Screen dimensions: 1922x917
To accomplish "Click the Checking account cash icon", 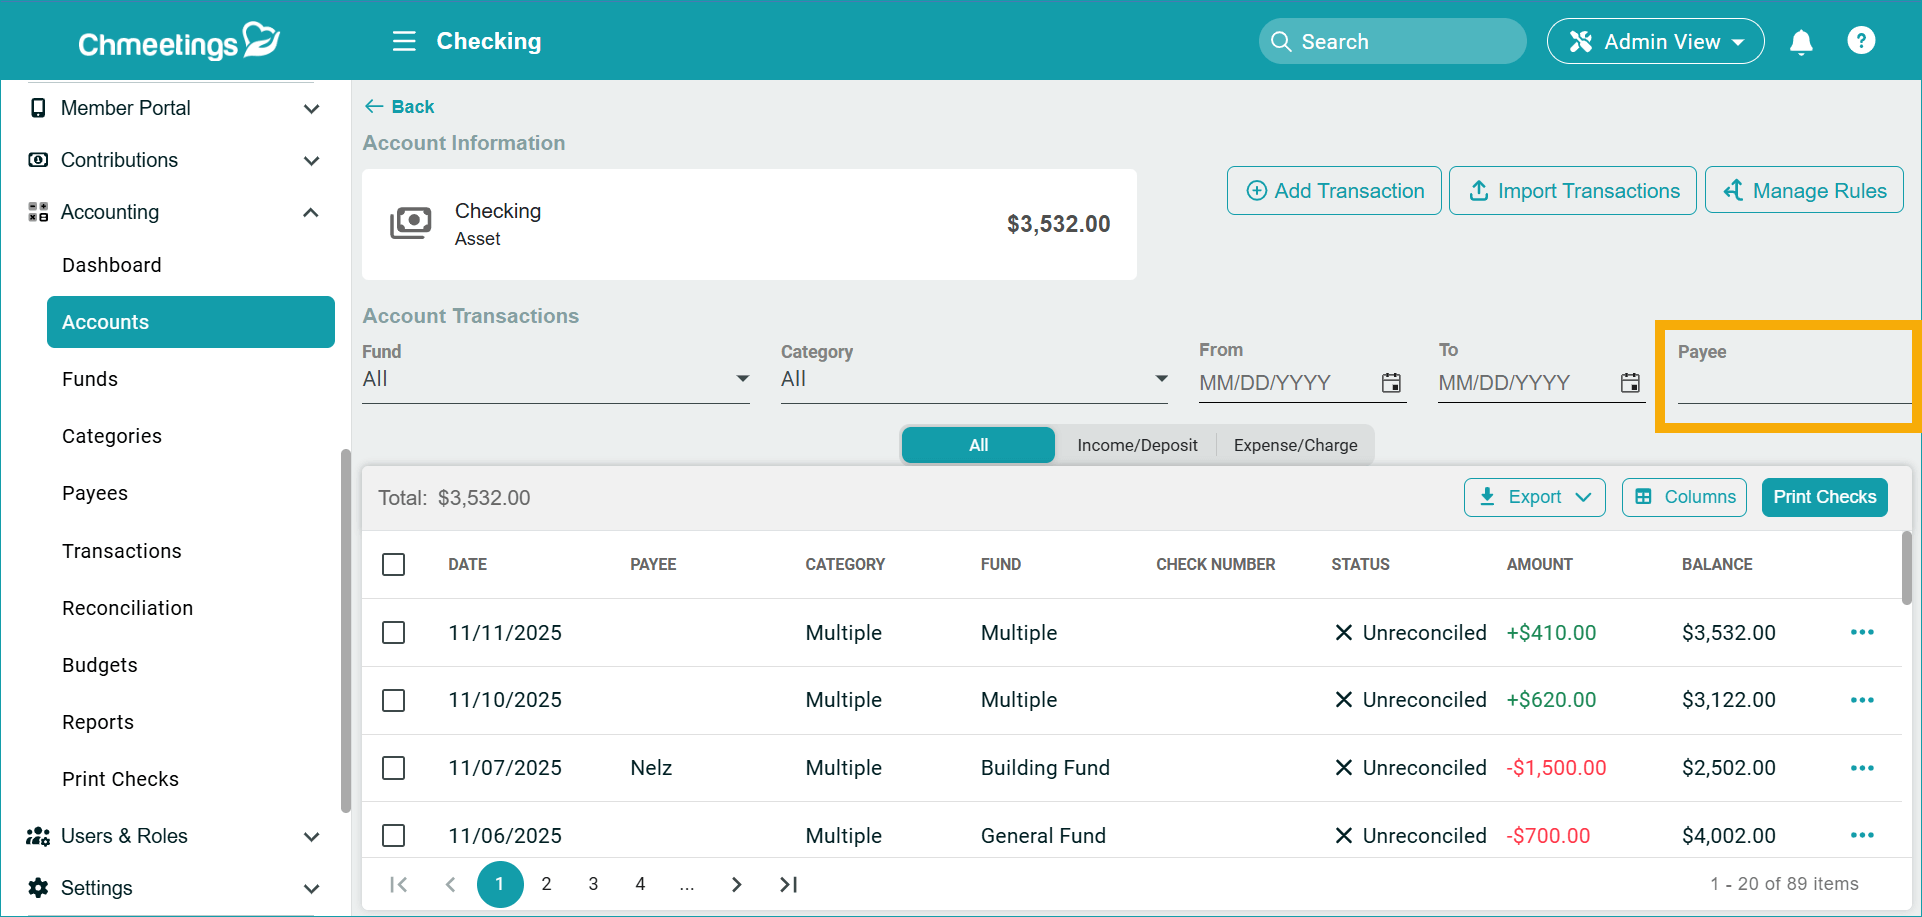I will point(410,223).
